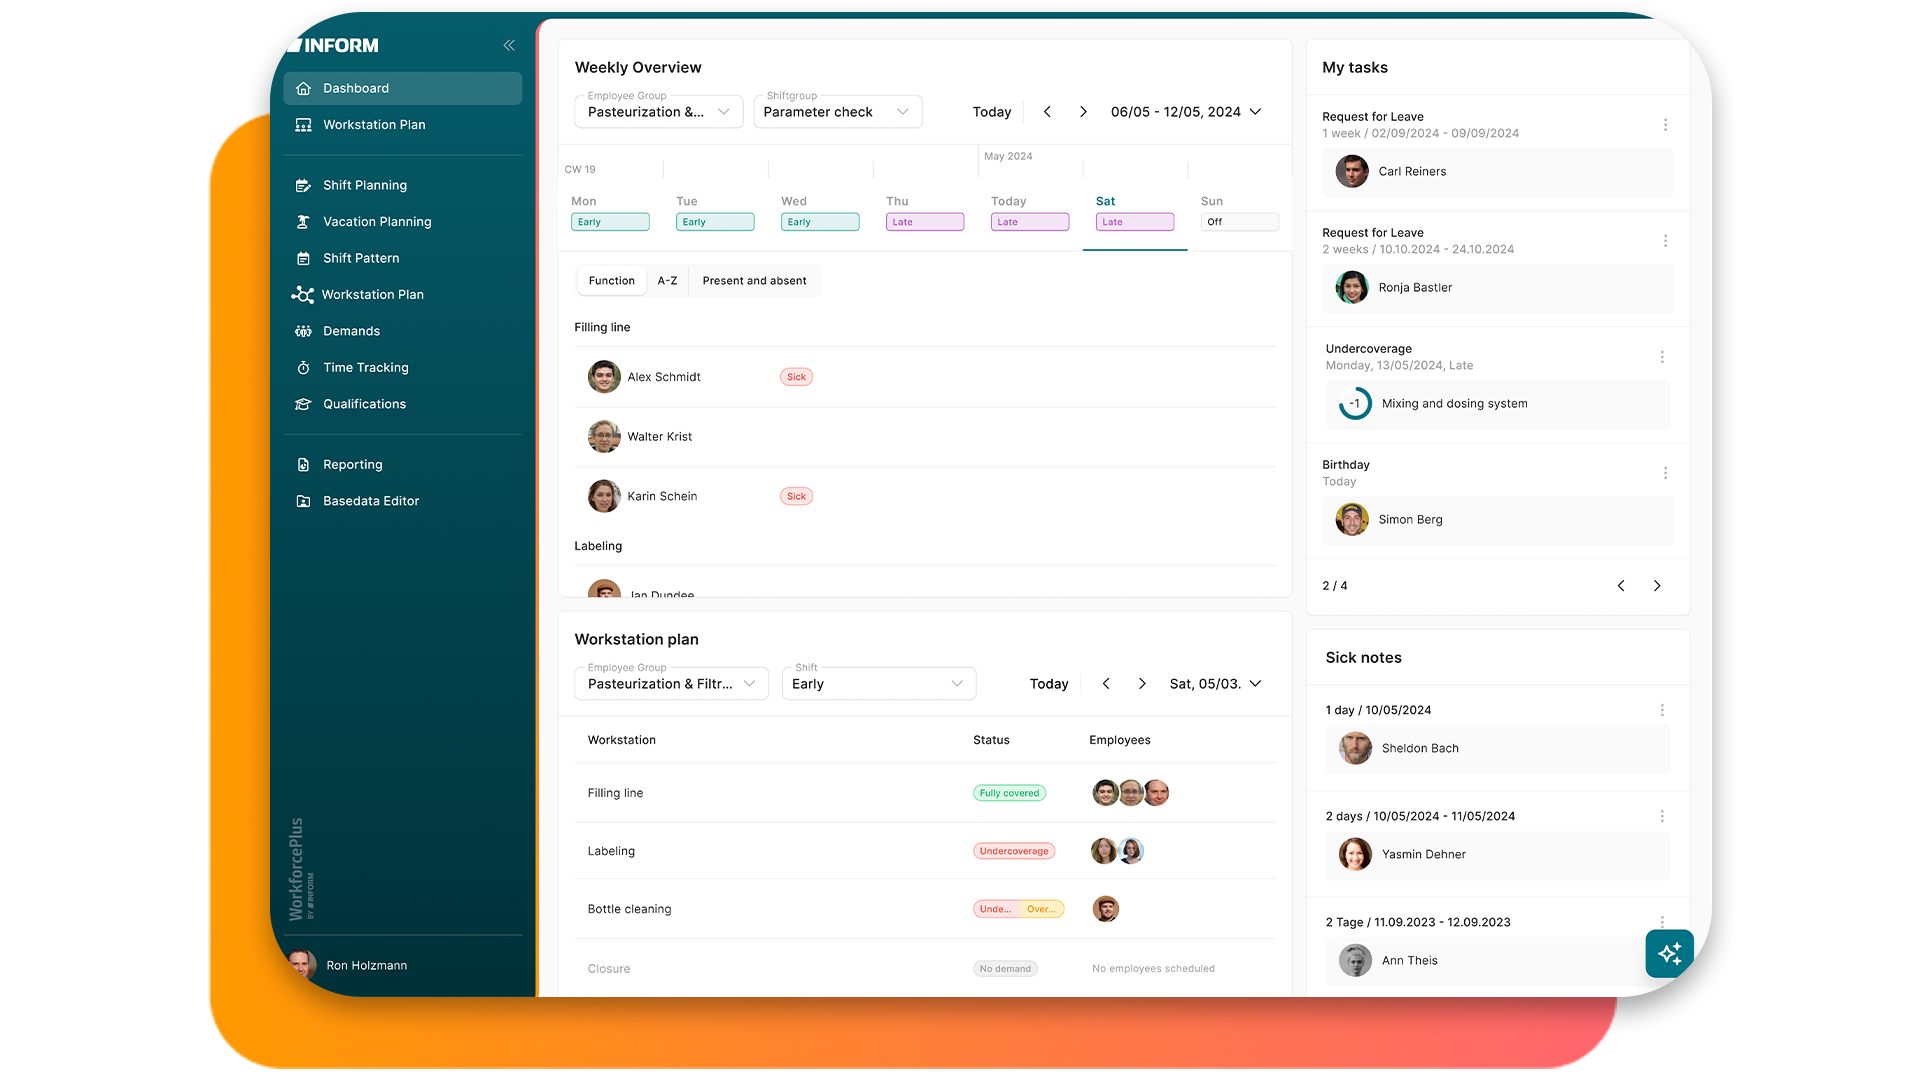Image resolution: width=1920 pixels, height=1080 pixels.
Task: Select the Present and absent tab
Action: click(x=753, y=280)
